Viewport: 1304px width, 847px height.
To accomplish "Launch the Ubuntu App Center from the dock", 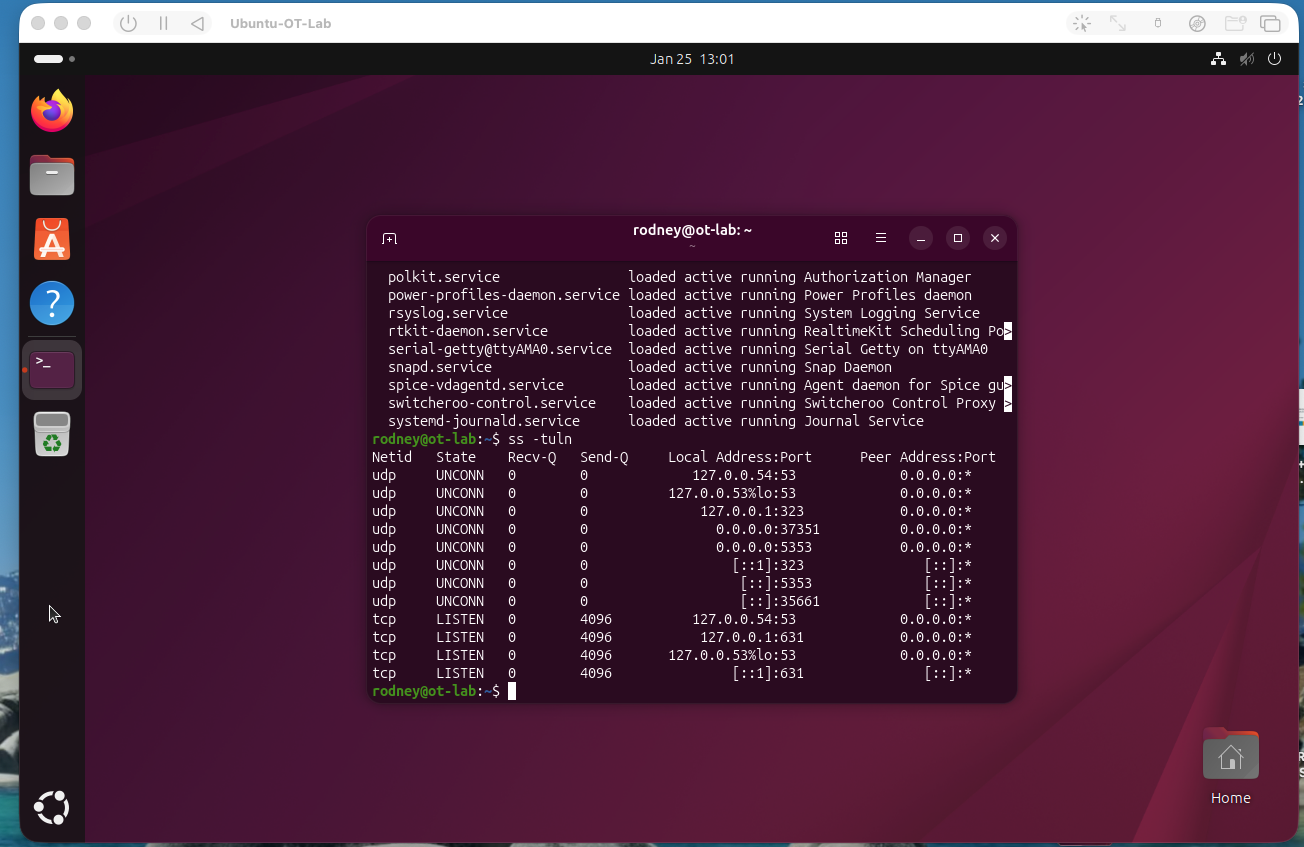I will point(52,240).
